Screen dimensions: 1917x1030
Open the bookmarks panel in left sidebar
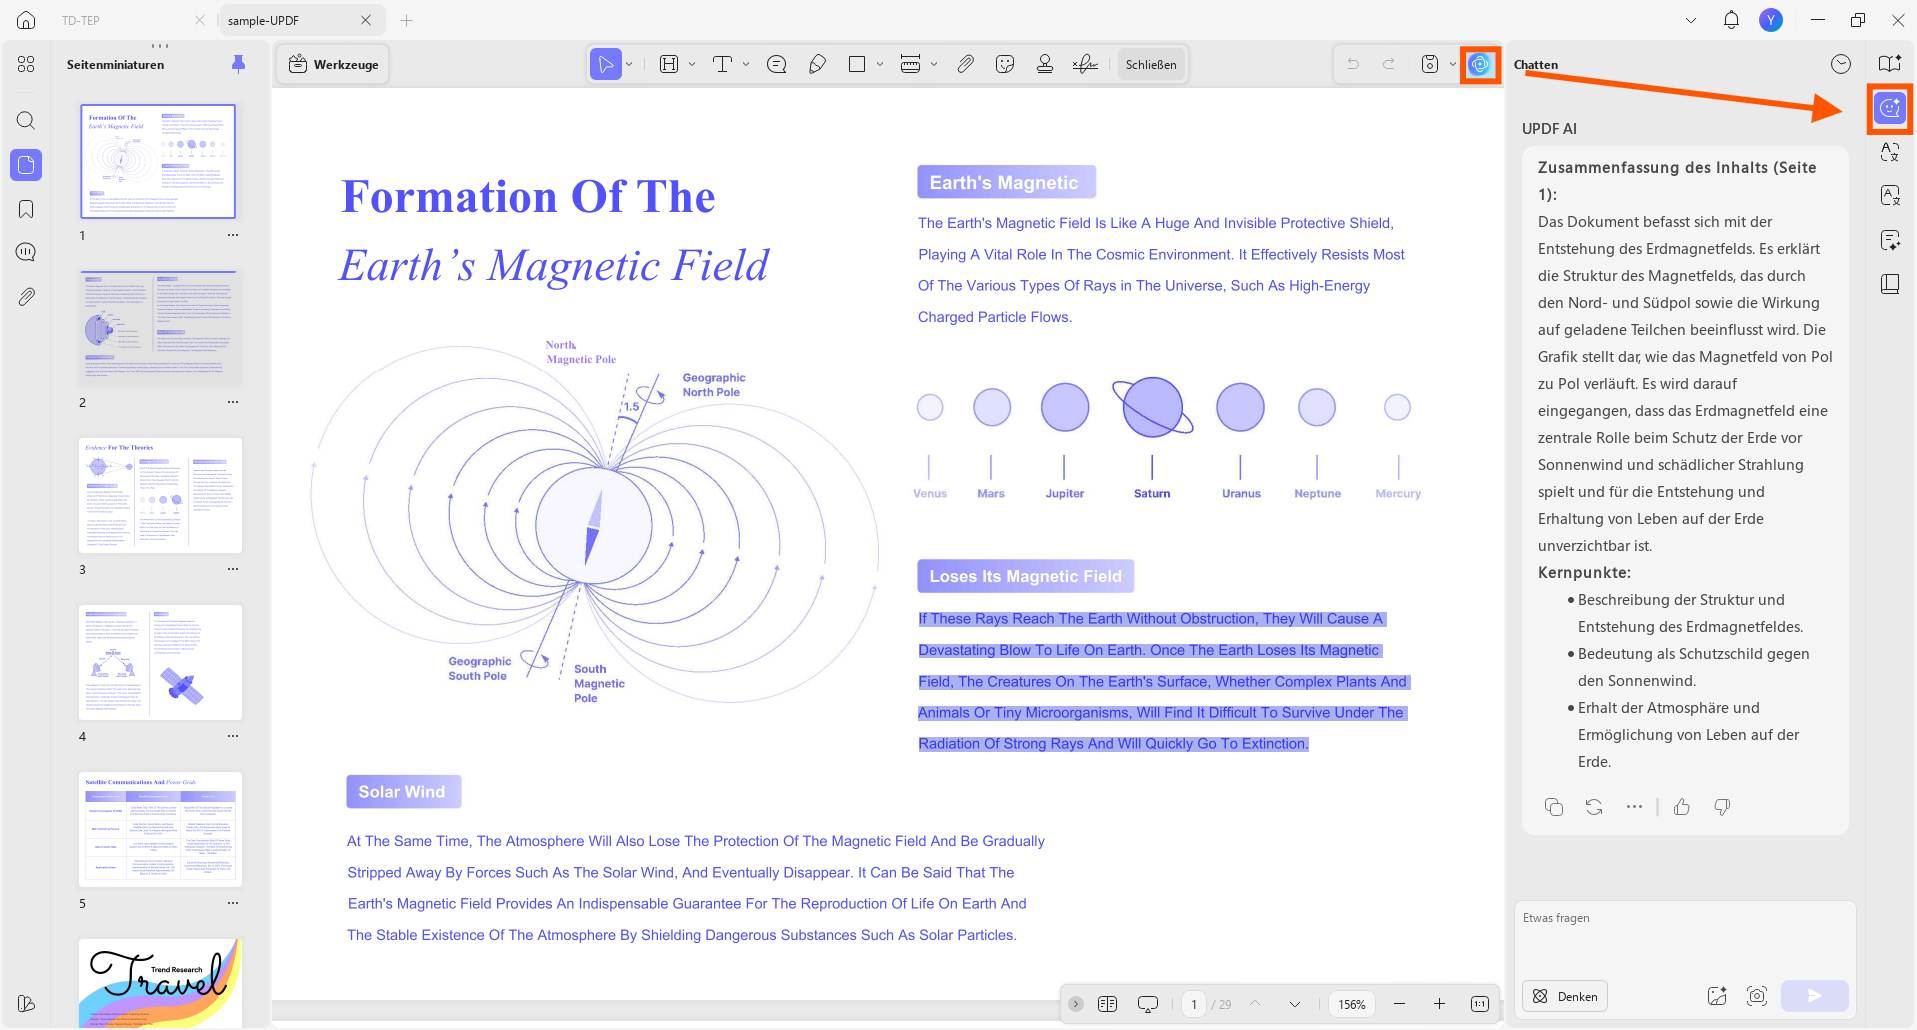[x=26, y=209]
